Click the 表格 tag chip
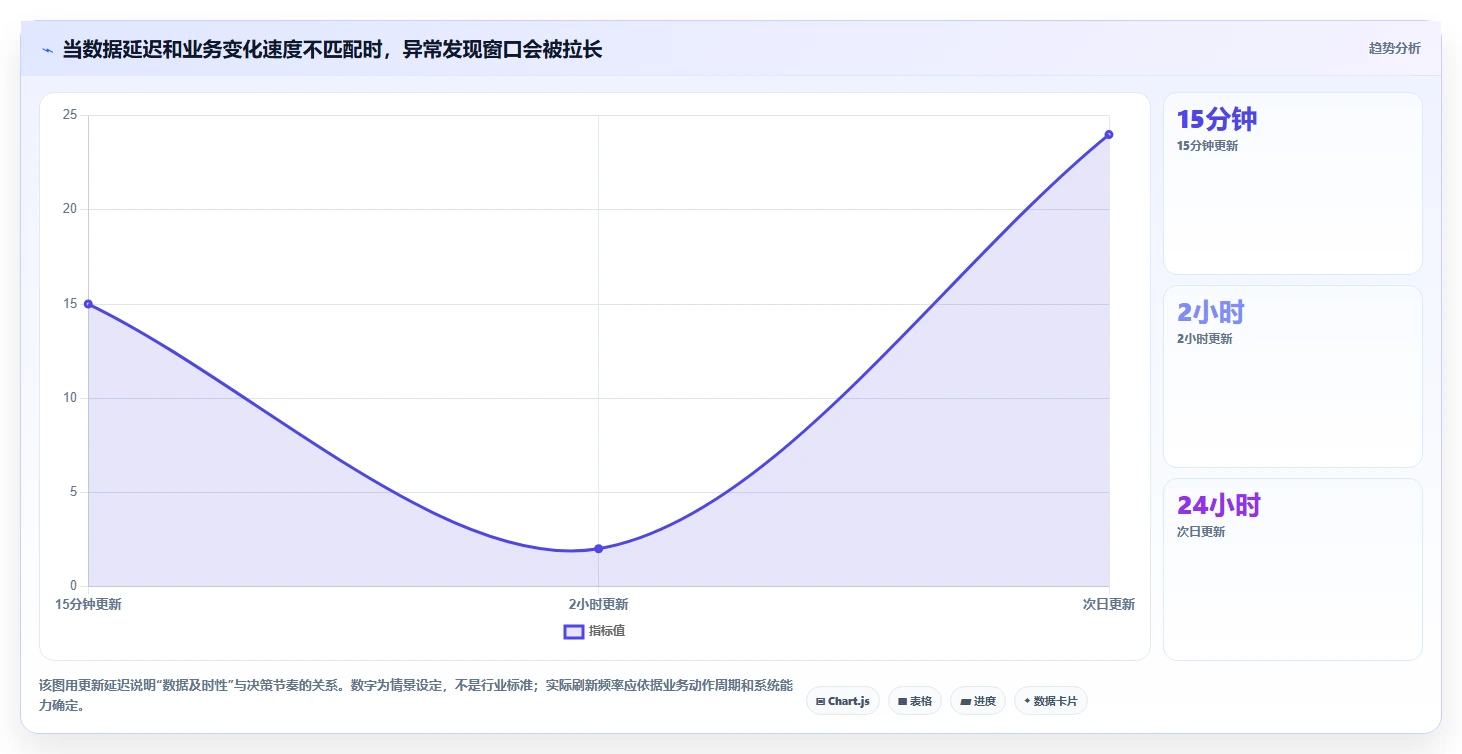This screenshot has width=1462, height=754. tap(915, 701)
